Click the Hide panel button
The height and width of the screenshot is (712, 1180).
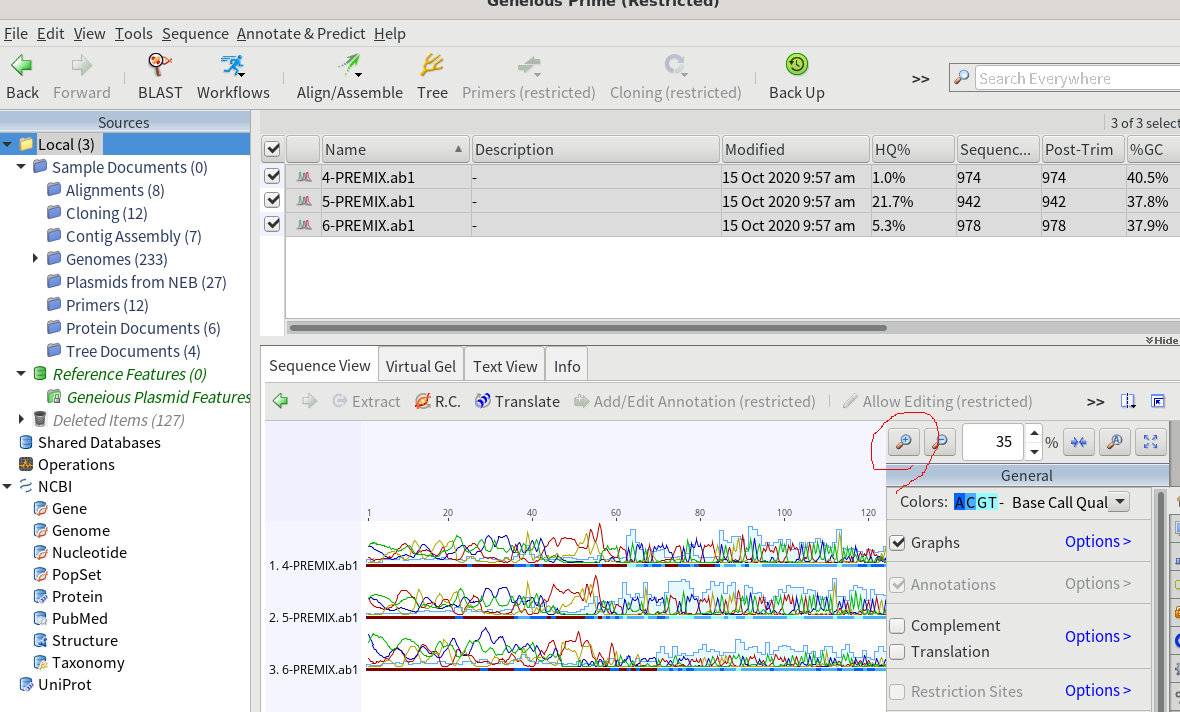pos(1161,340)
